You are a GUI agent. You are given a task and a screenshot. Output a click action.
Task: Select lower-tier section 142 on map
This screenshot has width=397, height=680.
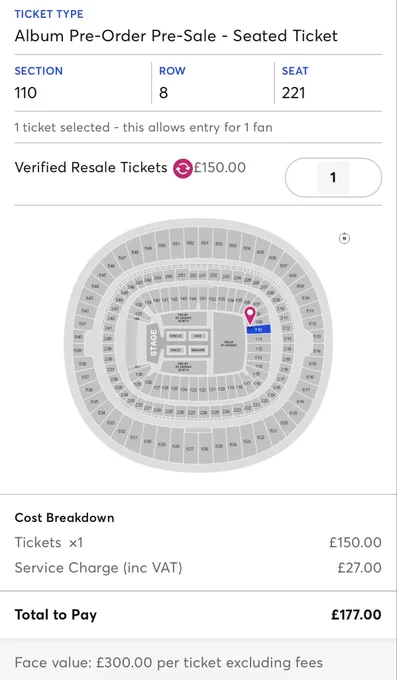point(174,299)
